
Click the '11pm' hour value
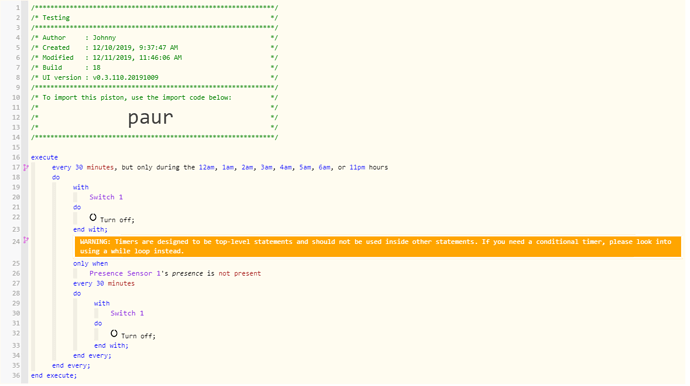(x=357, y=168)
